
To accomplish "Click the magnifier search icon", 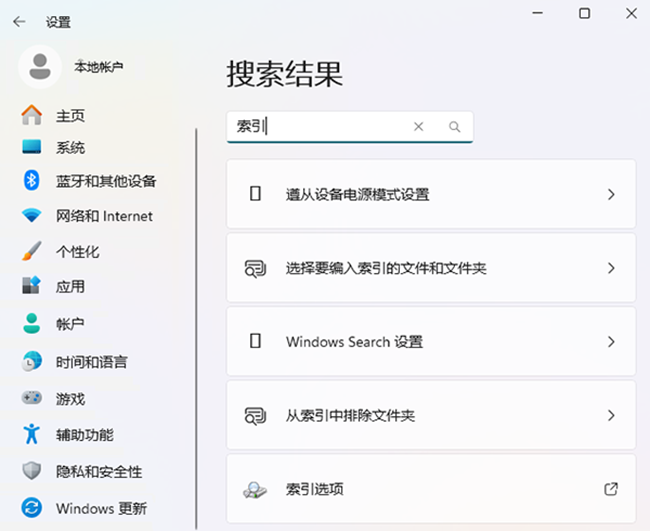I will pos(455,126).
